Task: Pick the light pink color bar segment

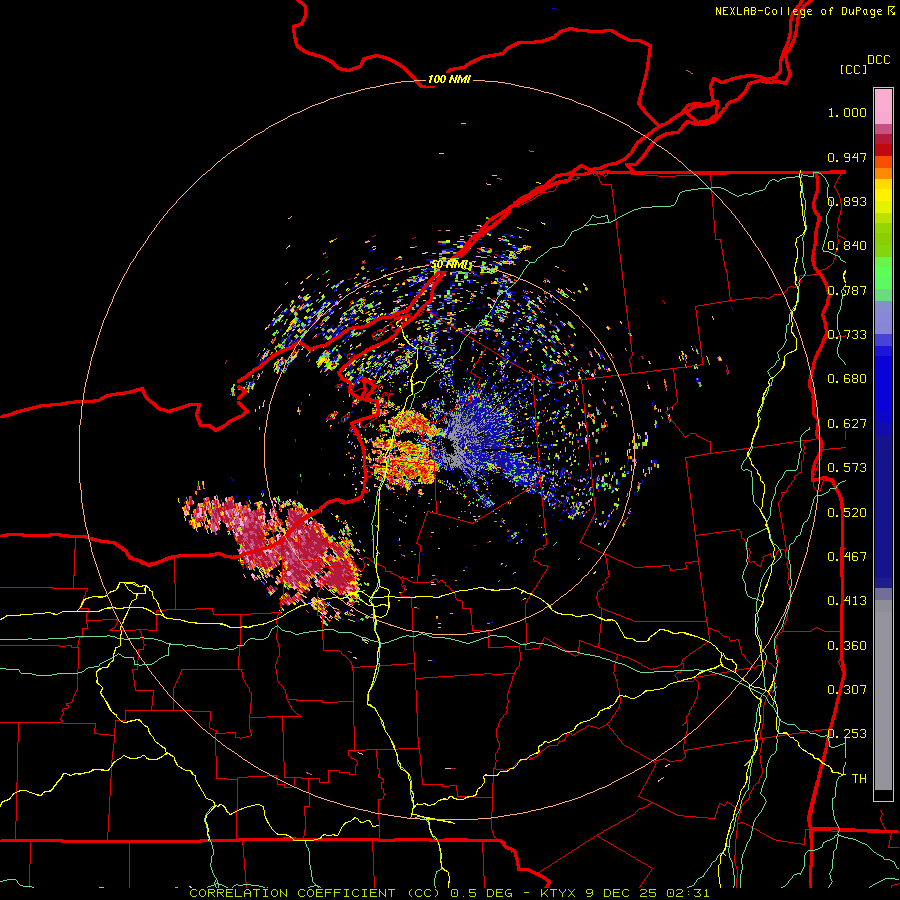Action: [x=883, y=106]
